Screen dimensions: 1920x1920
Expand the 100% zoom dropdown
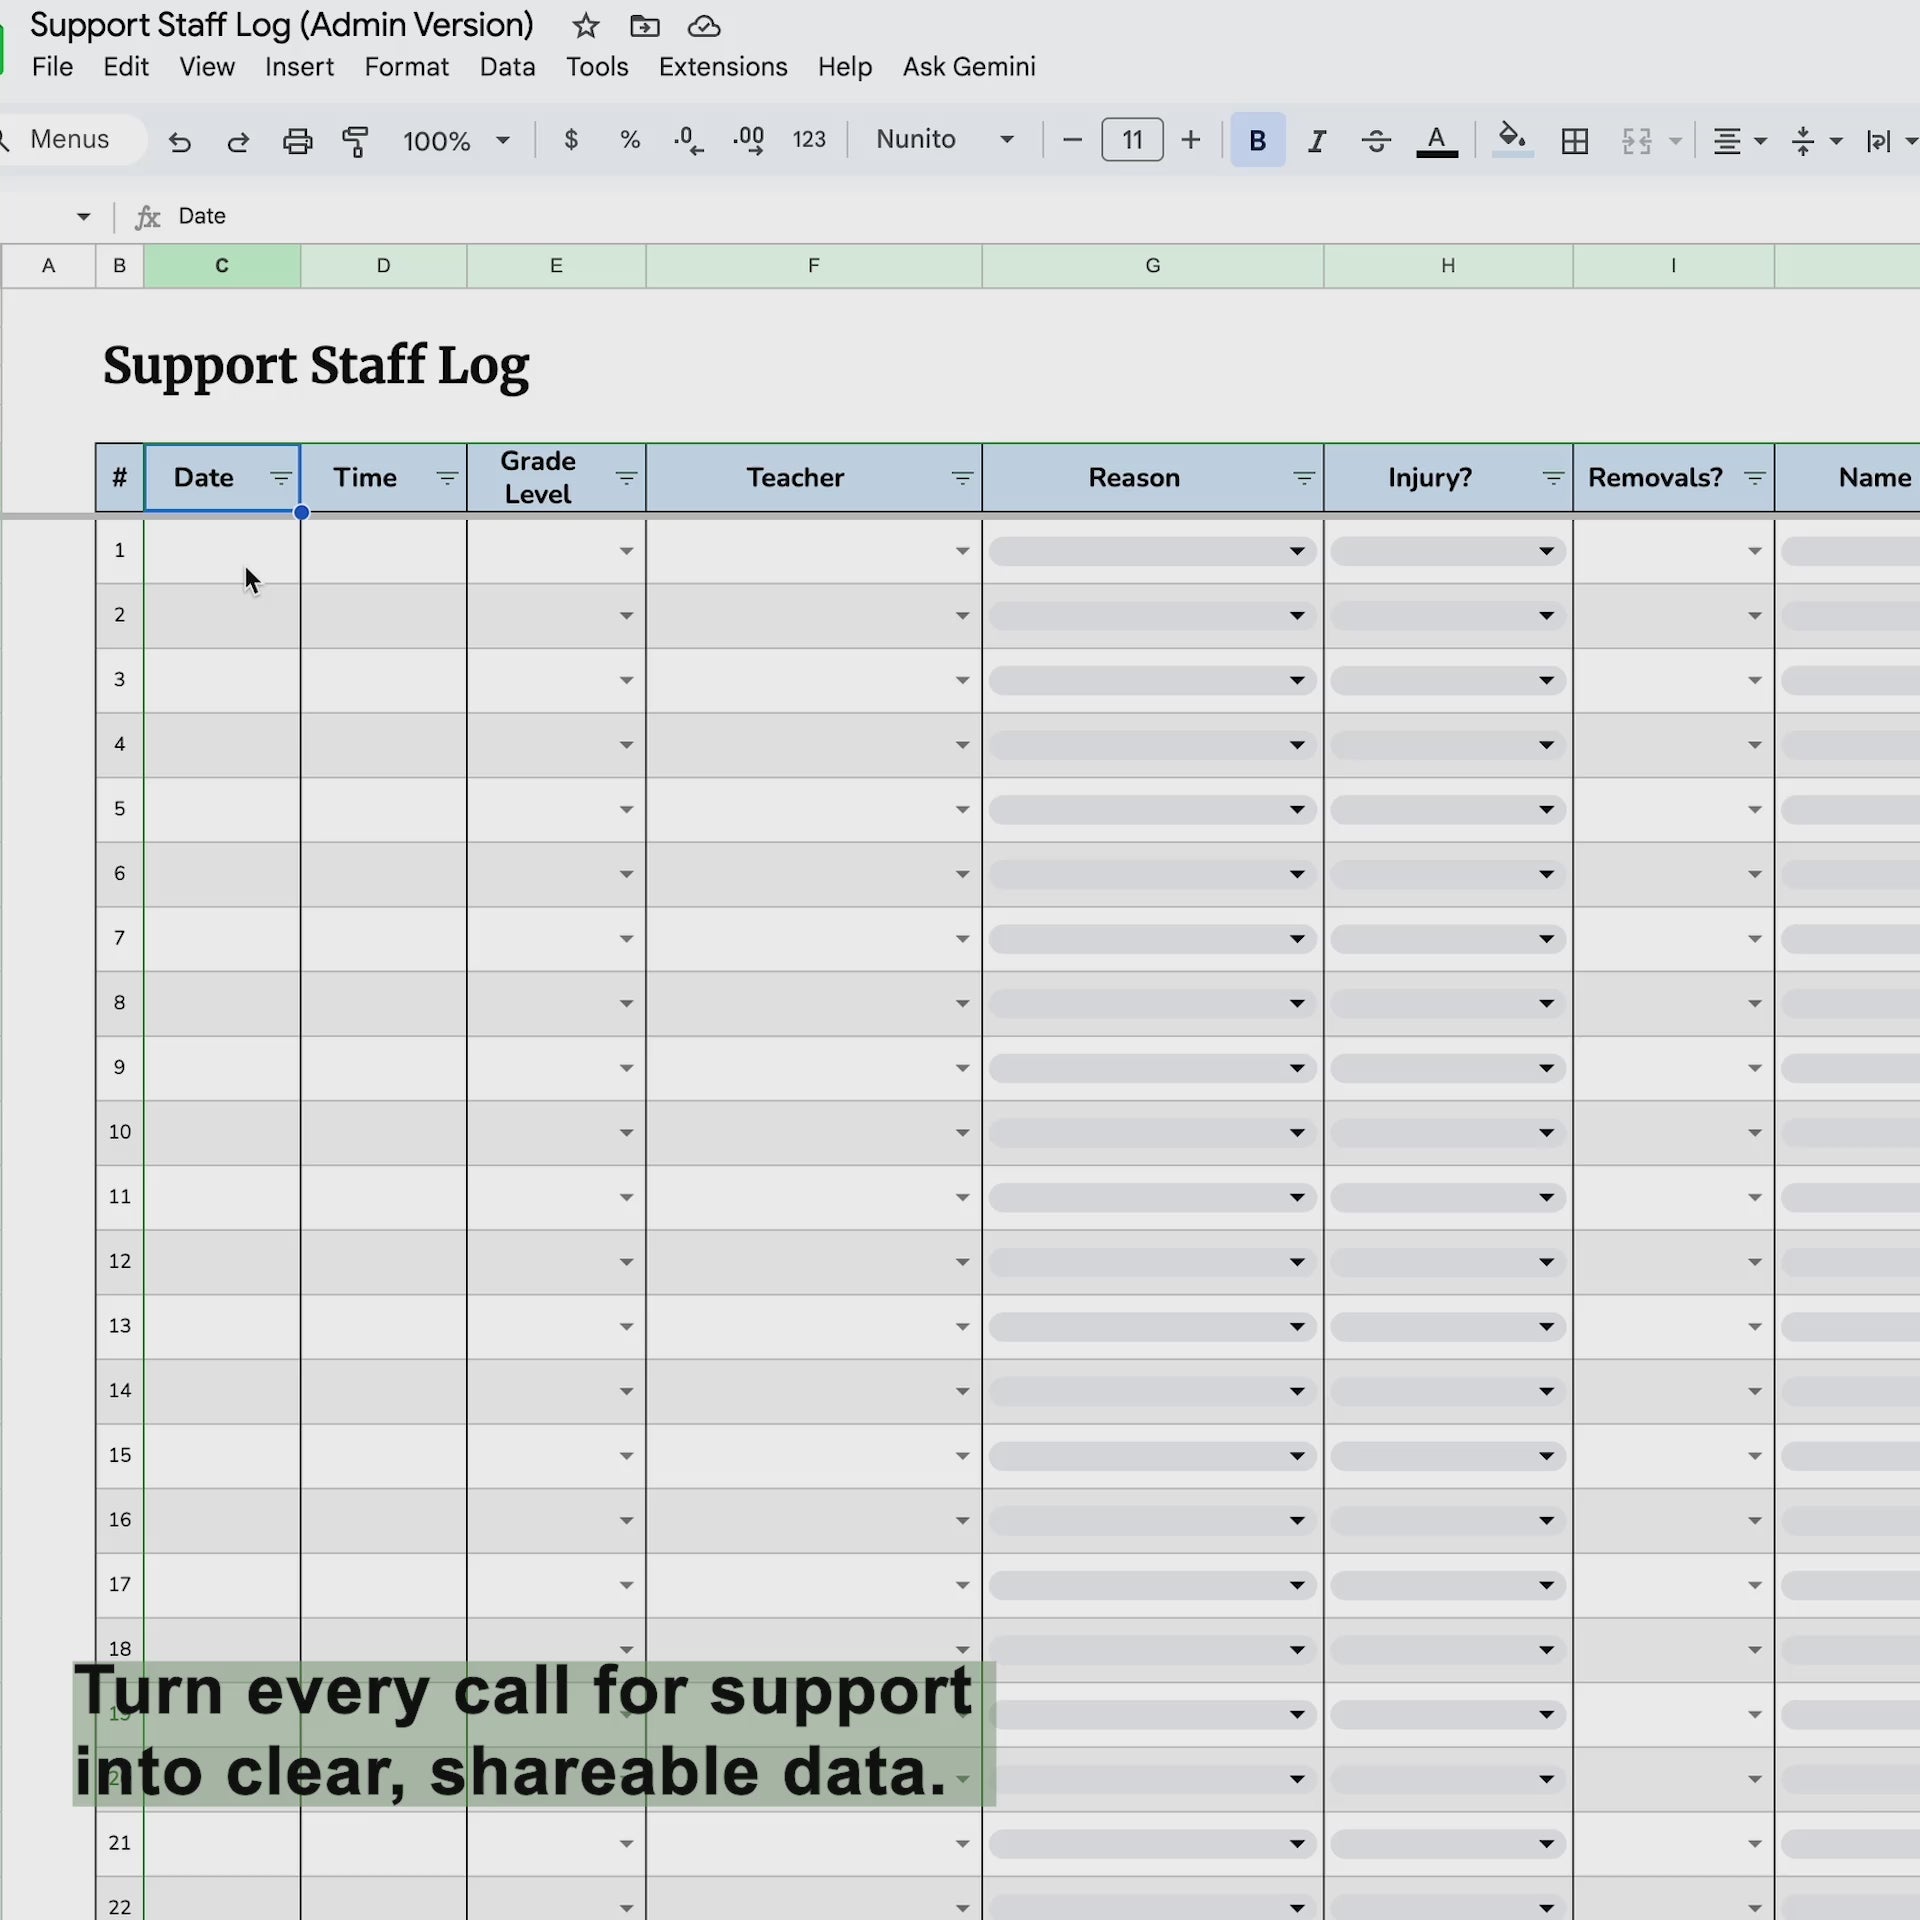pos(456,141)
